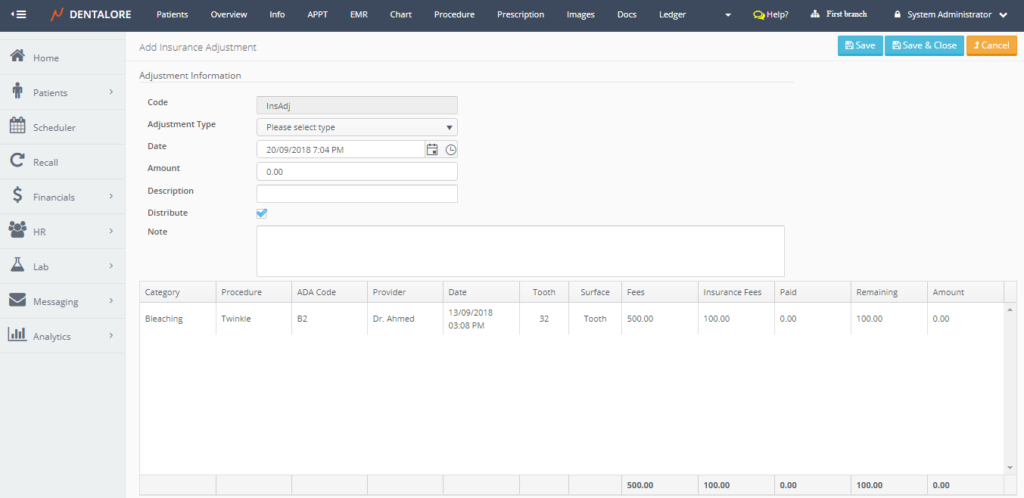Open the calendar date picker icon
Image resolution: width=1024 pixels, height=498 pixels.
[x=432, y=149]
